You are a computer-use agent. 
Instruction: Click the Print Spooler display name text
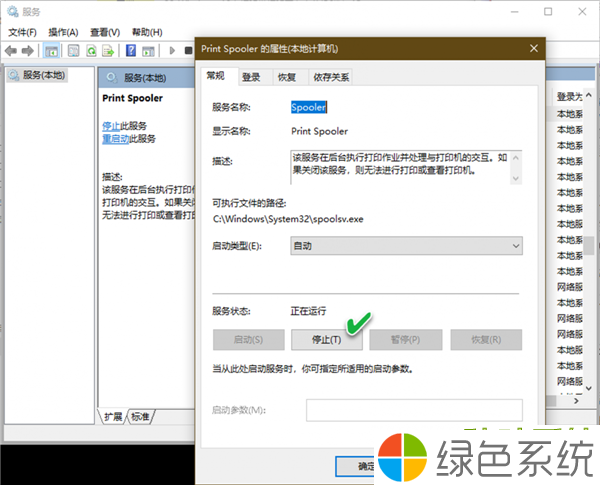pos(320,131)
